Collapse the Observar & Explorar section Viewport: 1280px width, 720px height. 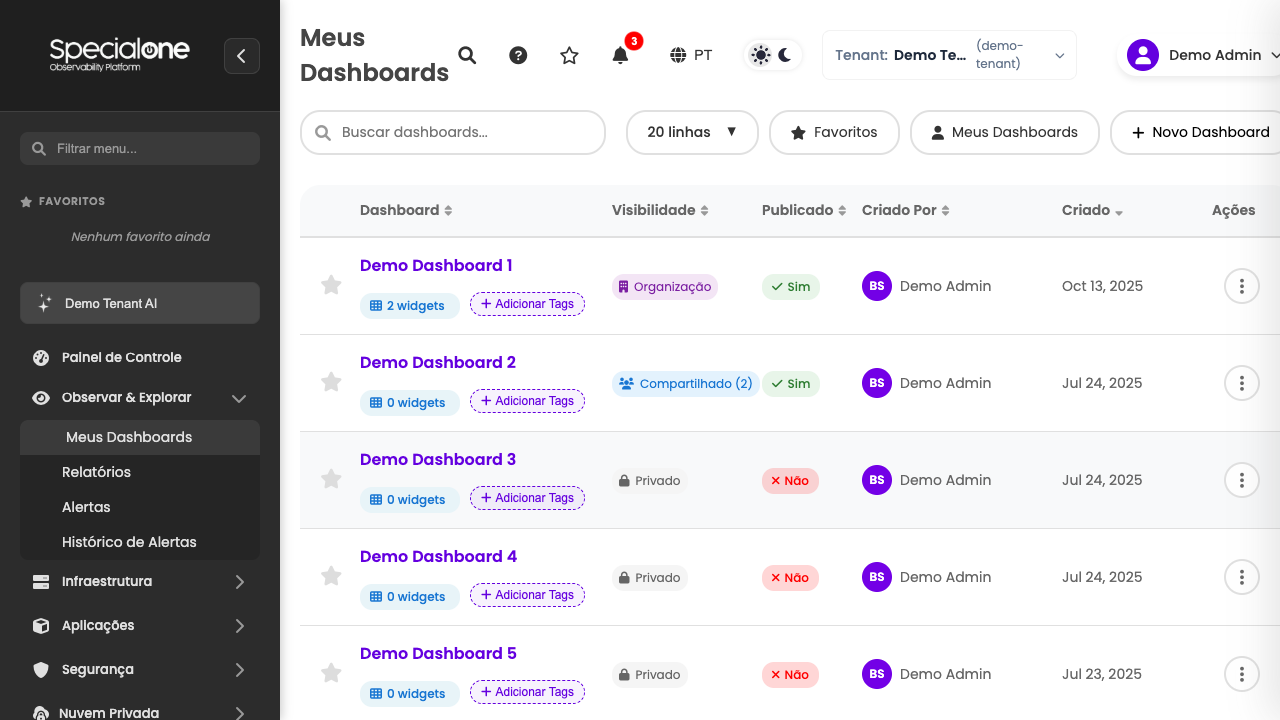140,397
